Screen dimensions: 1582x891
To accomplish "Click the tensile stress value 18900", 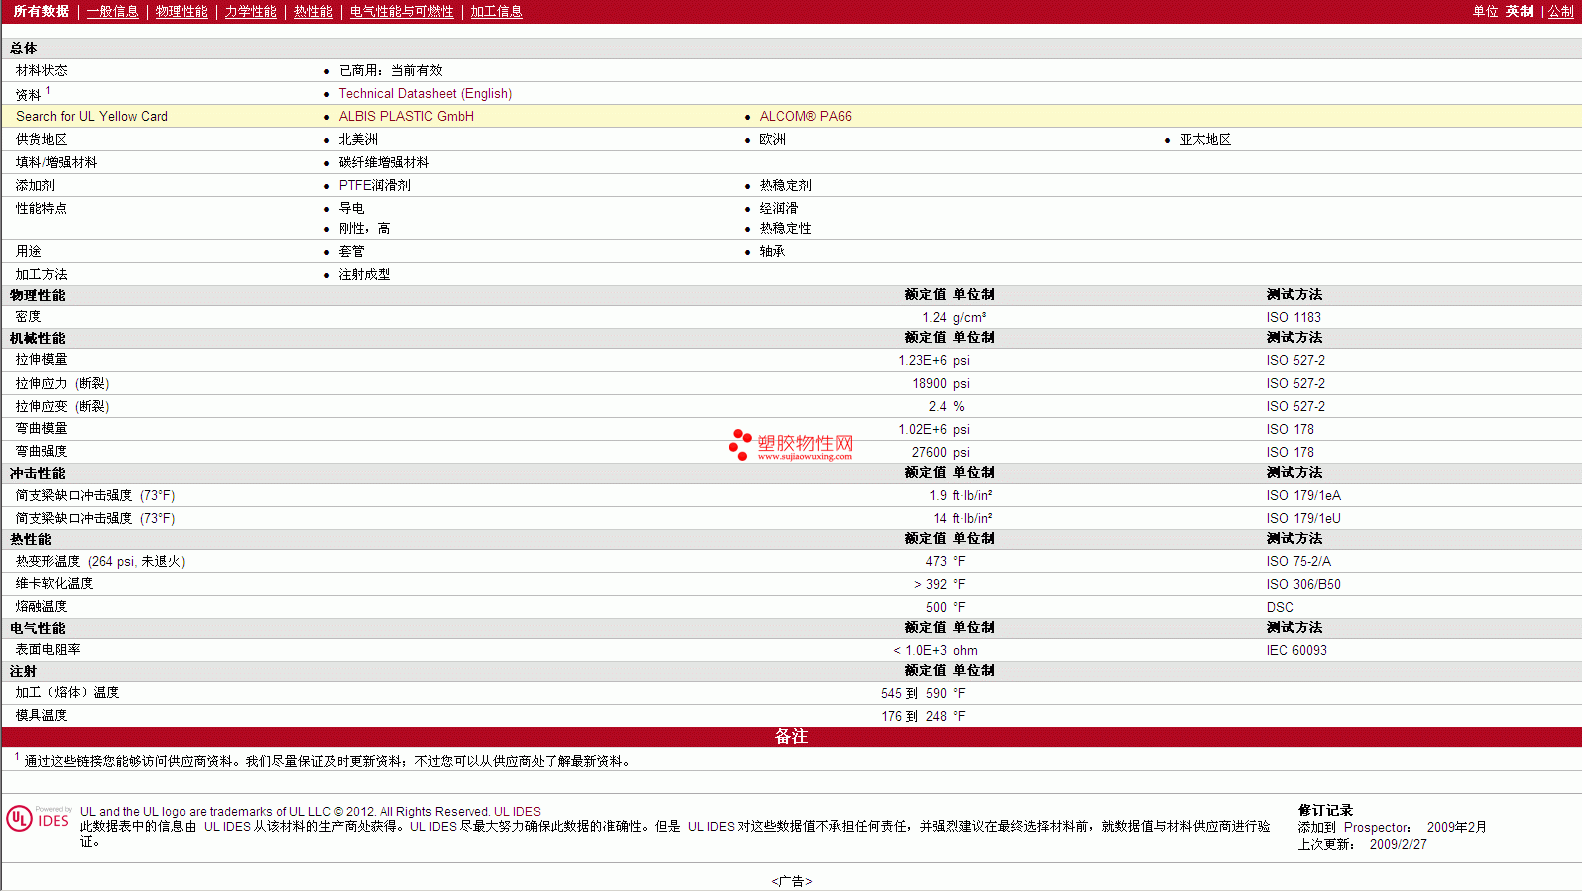I will tap(929, 383).
